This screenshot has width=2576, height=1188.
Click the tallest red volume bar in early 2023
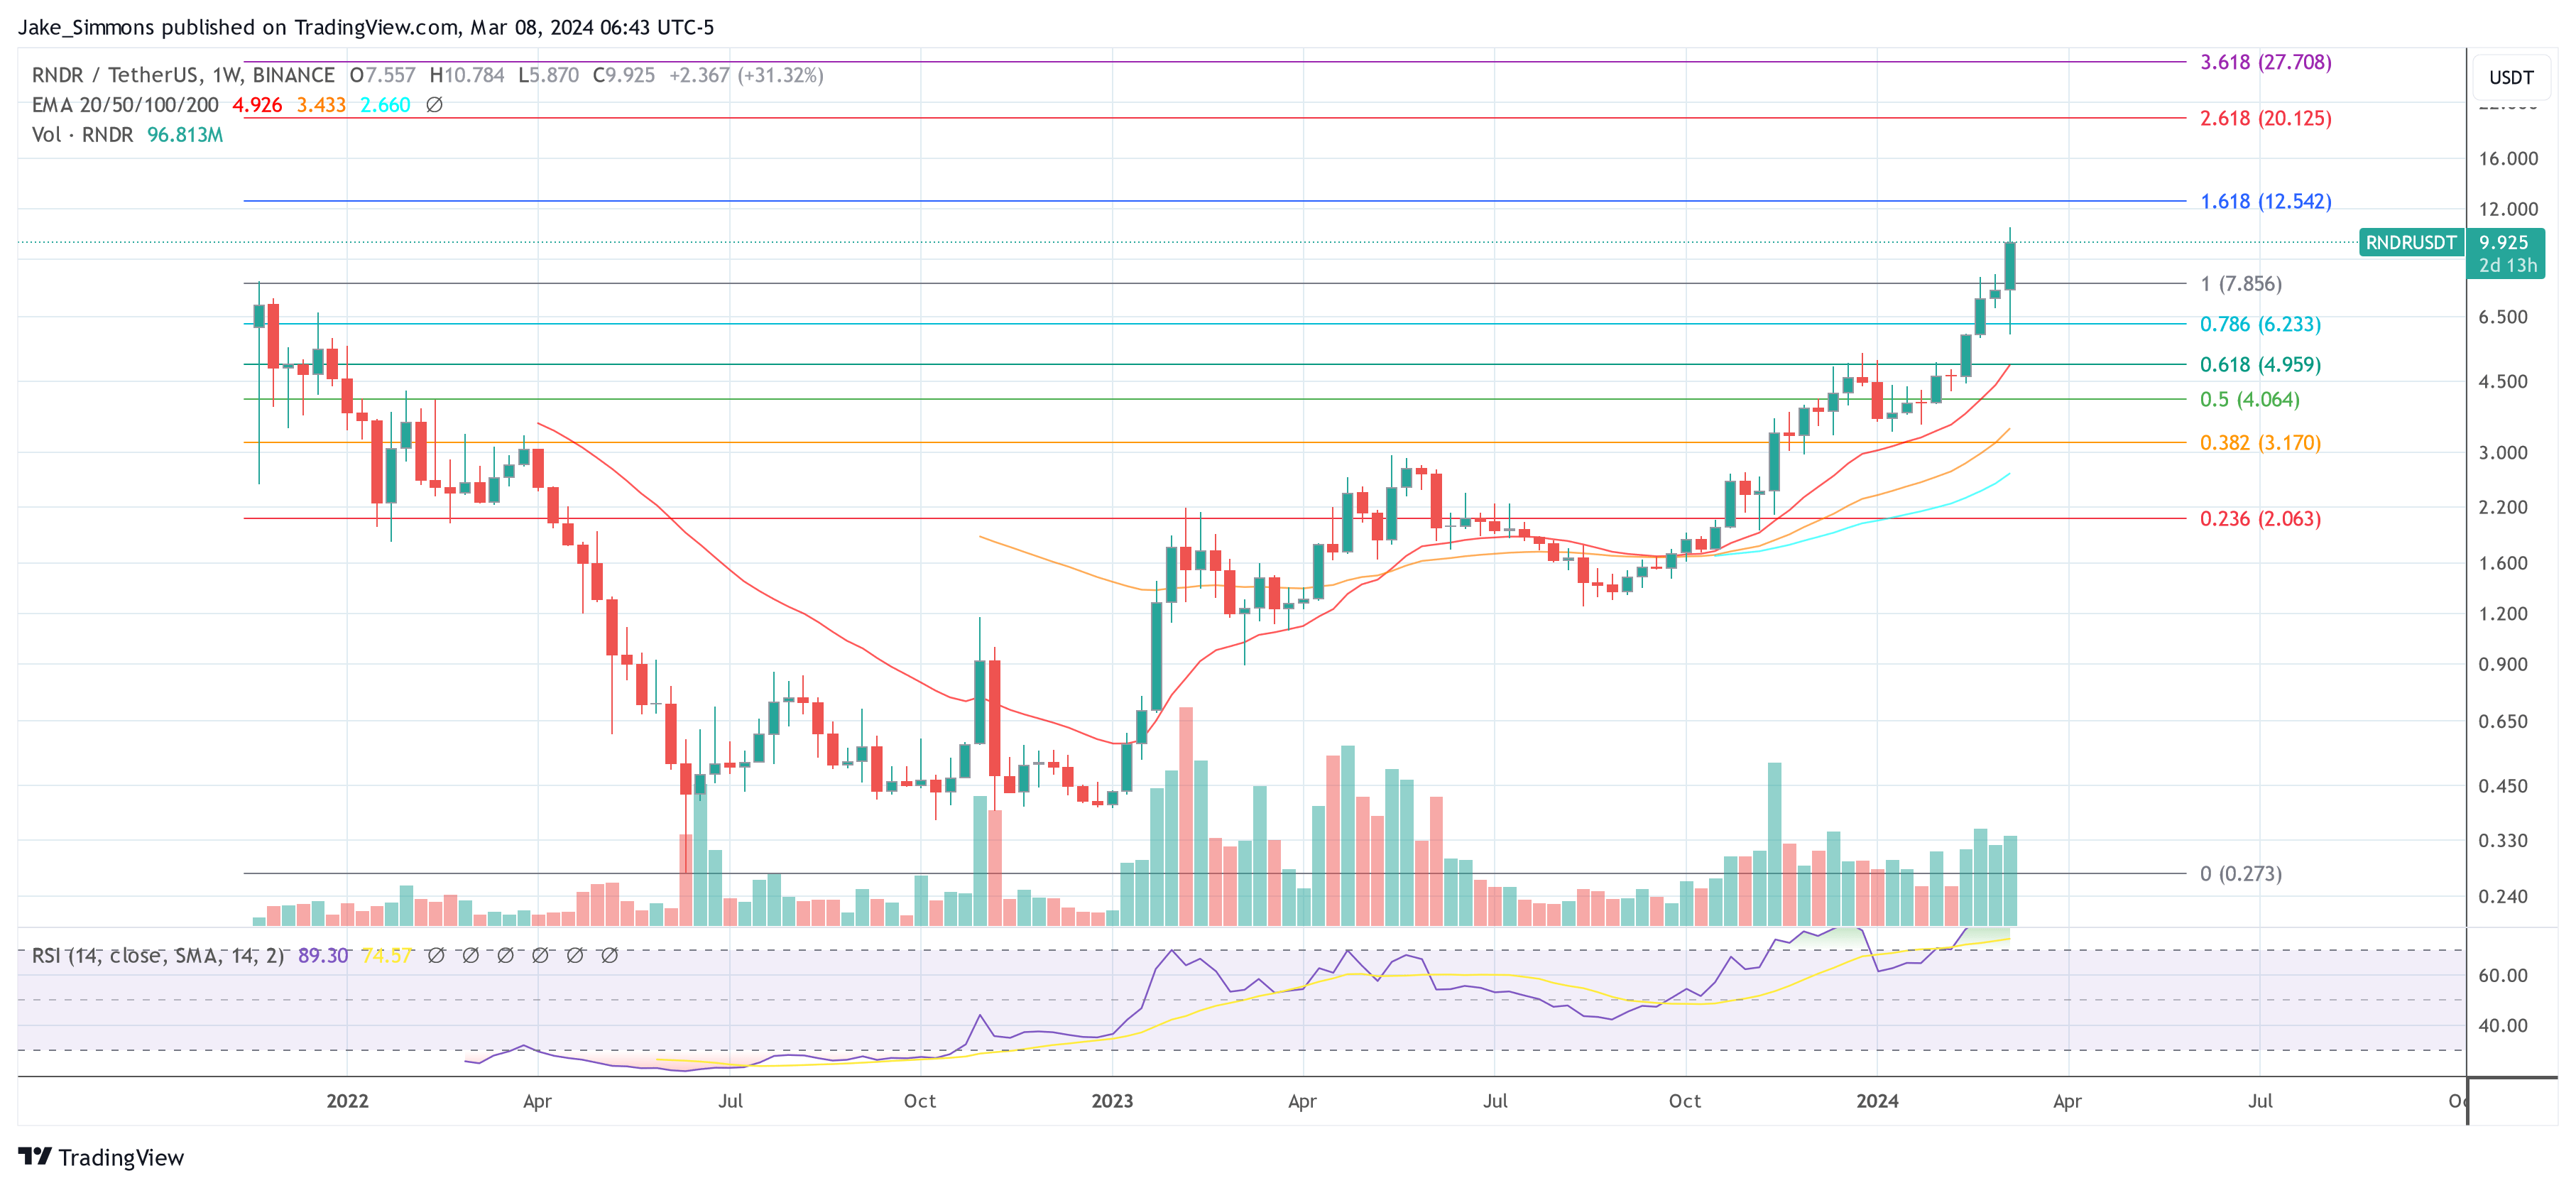coord(1186,816)
